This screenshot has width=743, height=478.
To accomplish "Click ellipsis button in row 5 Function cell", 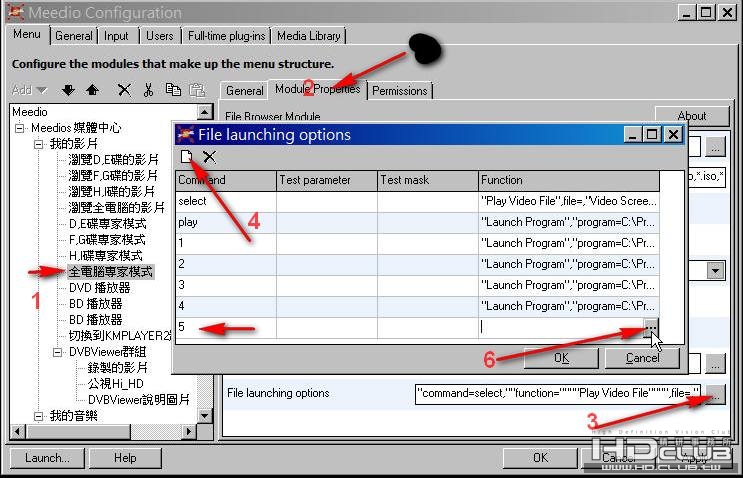I will [x=651, y=327].
